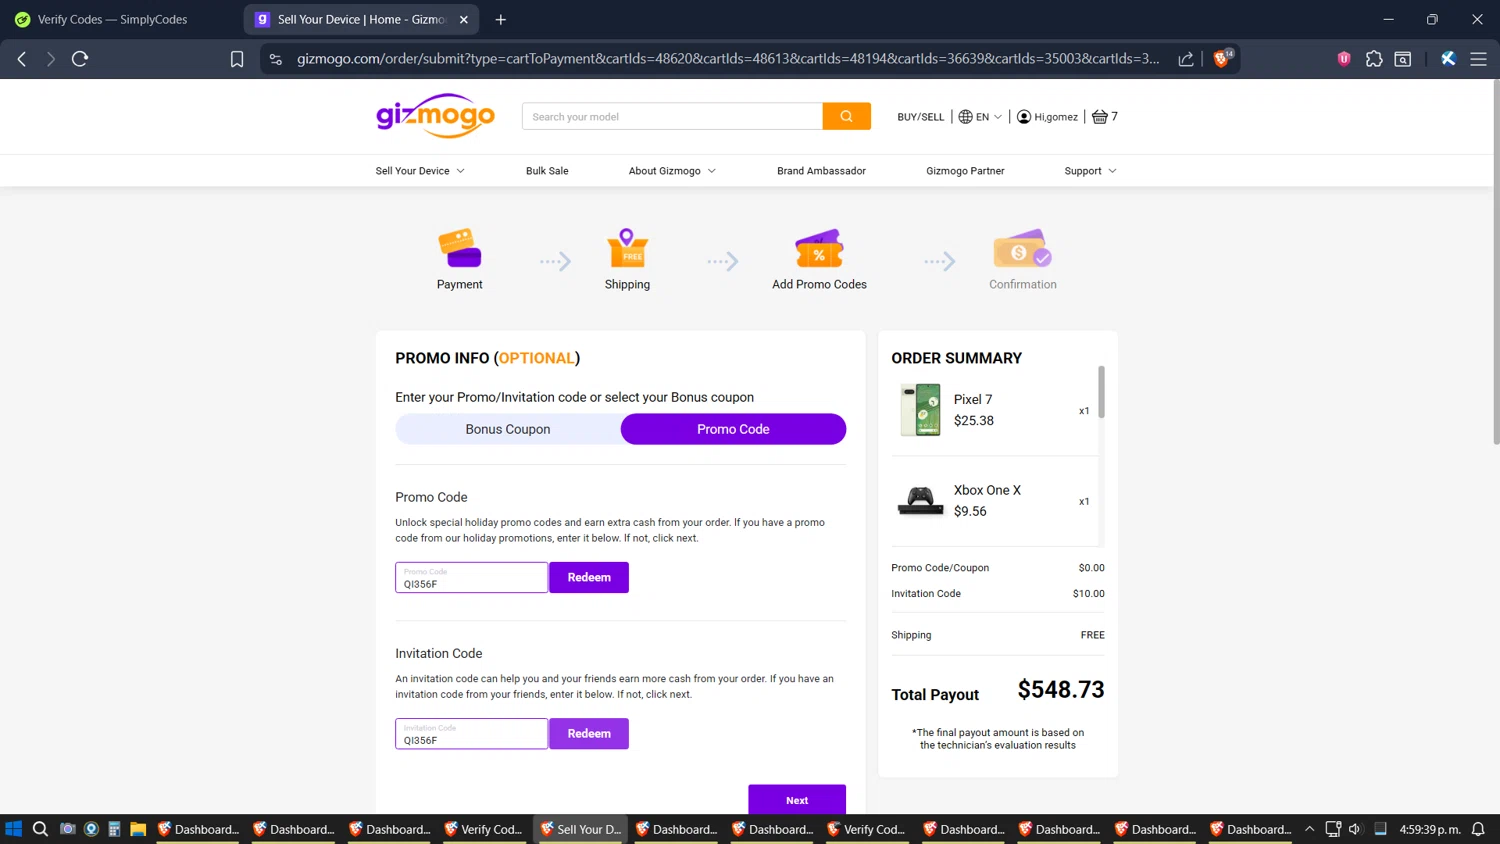Switch to Verify Codes — SimplyCodes tab
The width and height of the screenshot is (1500, 844).
pyautogui.click(x=112, y=19)
